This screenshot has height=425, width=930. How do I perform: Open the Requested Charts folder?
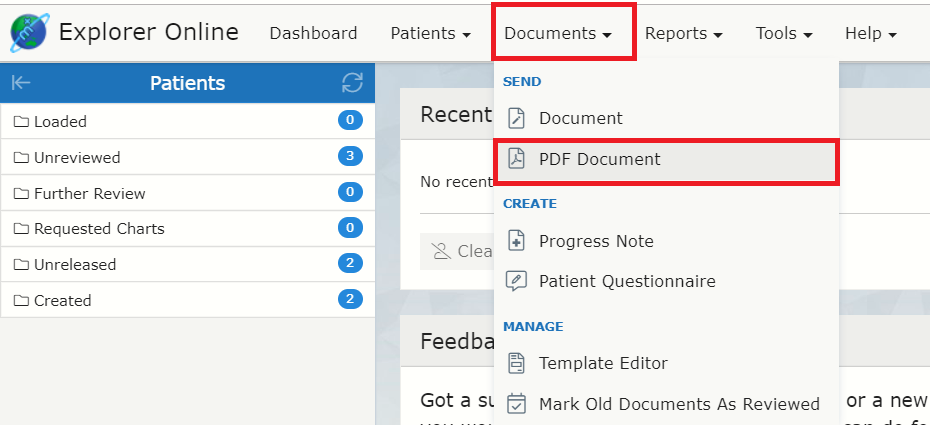[x=187, y=228]
